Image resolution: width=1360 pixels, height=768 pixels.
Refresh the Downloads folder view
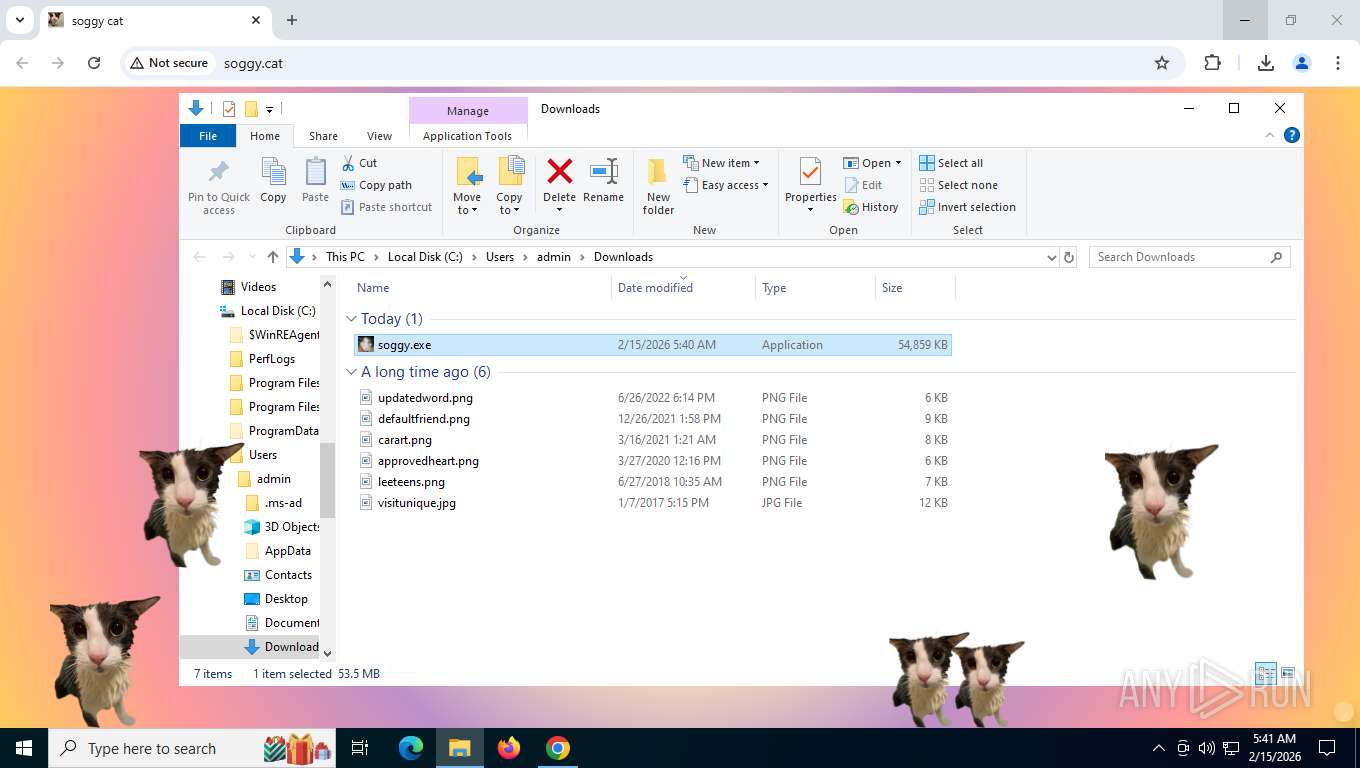pyautogui.click(x=1069, y=257)
